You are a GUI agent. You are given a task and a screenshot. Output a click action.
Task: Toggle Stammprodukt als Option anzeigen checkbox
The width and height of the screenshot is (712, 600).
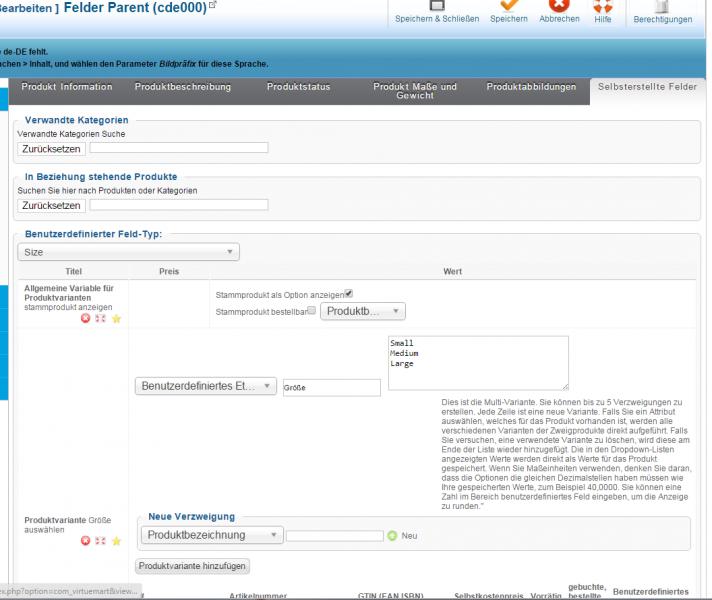pyautogui.click(x=349, y=293)
